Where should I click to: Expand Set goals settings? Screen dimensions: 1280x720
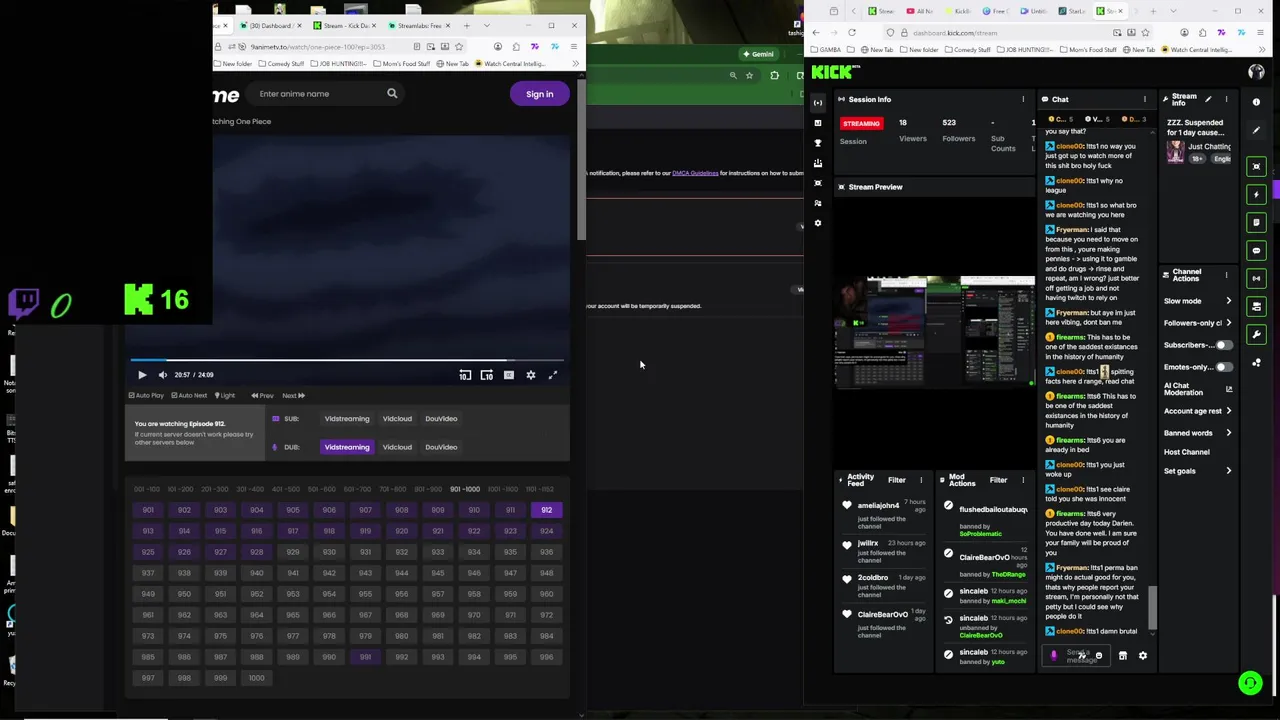(x=1198, y=471)
